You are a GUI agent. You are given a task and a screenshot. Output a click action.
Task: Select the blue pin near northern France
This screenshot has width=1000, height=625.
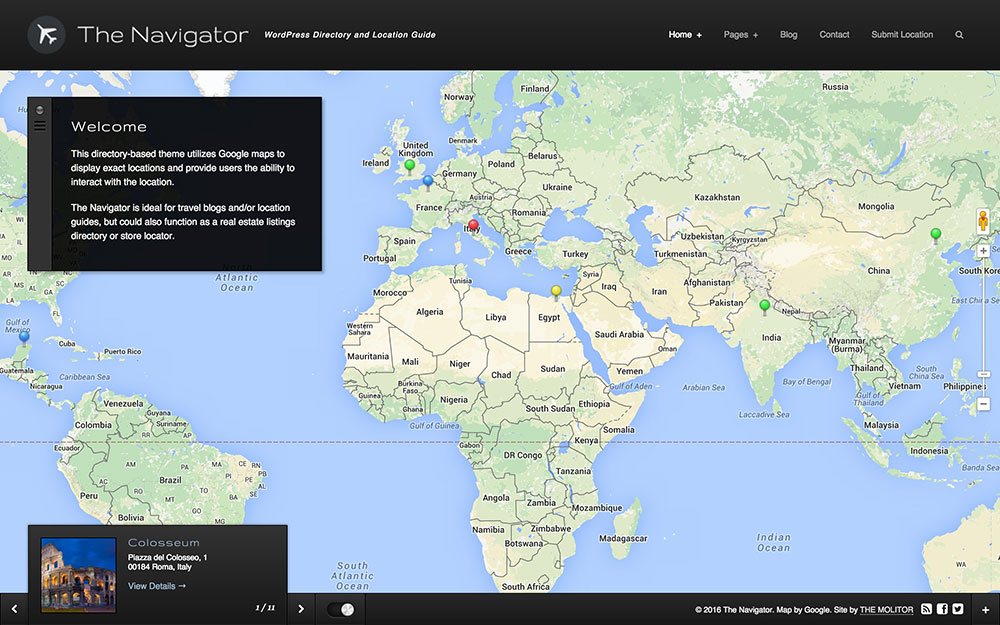(428, 182)
